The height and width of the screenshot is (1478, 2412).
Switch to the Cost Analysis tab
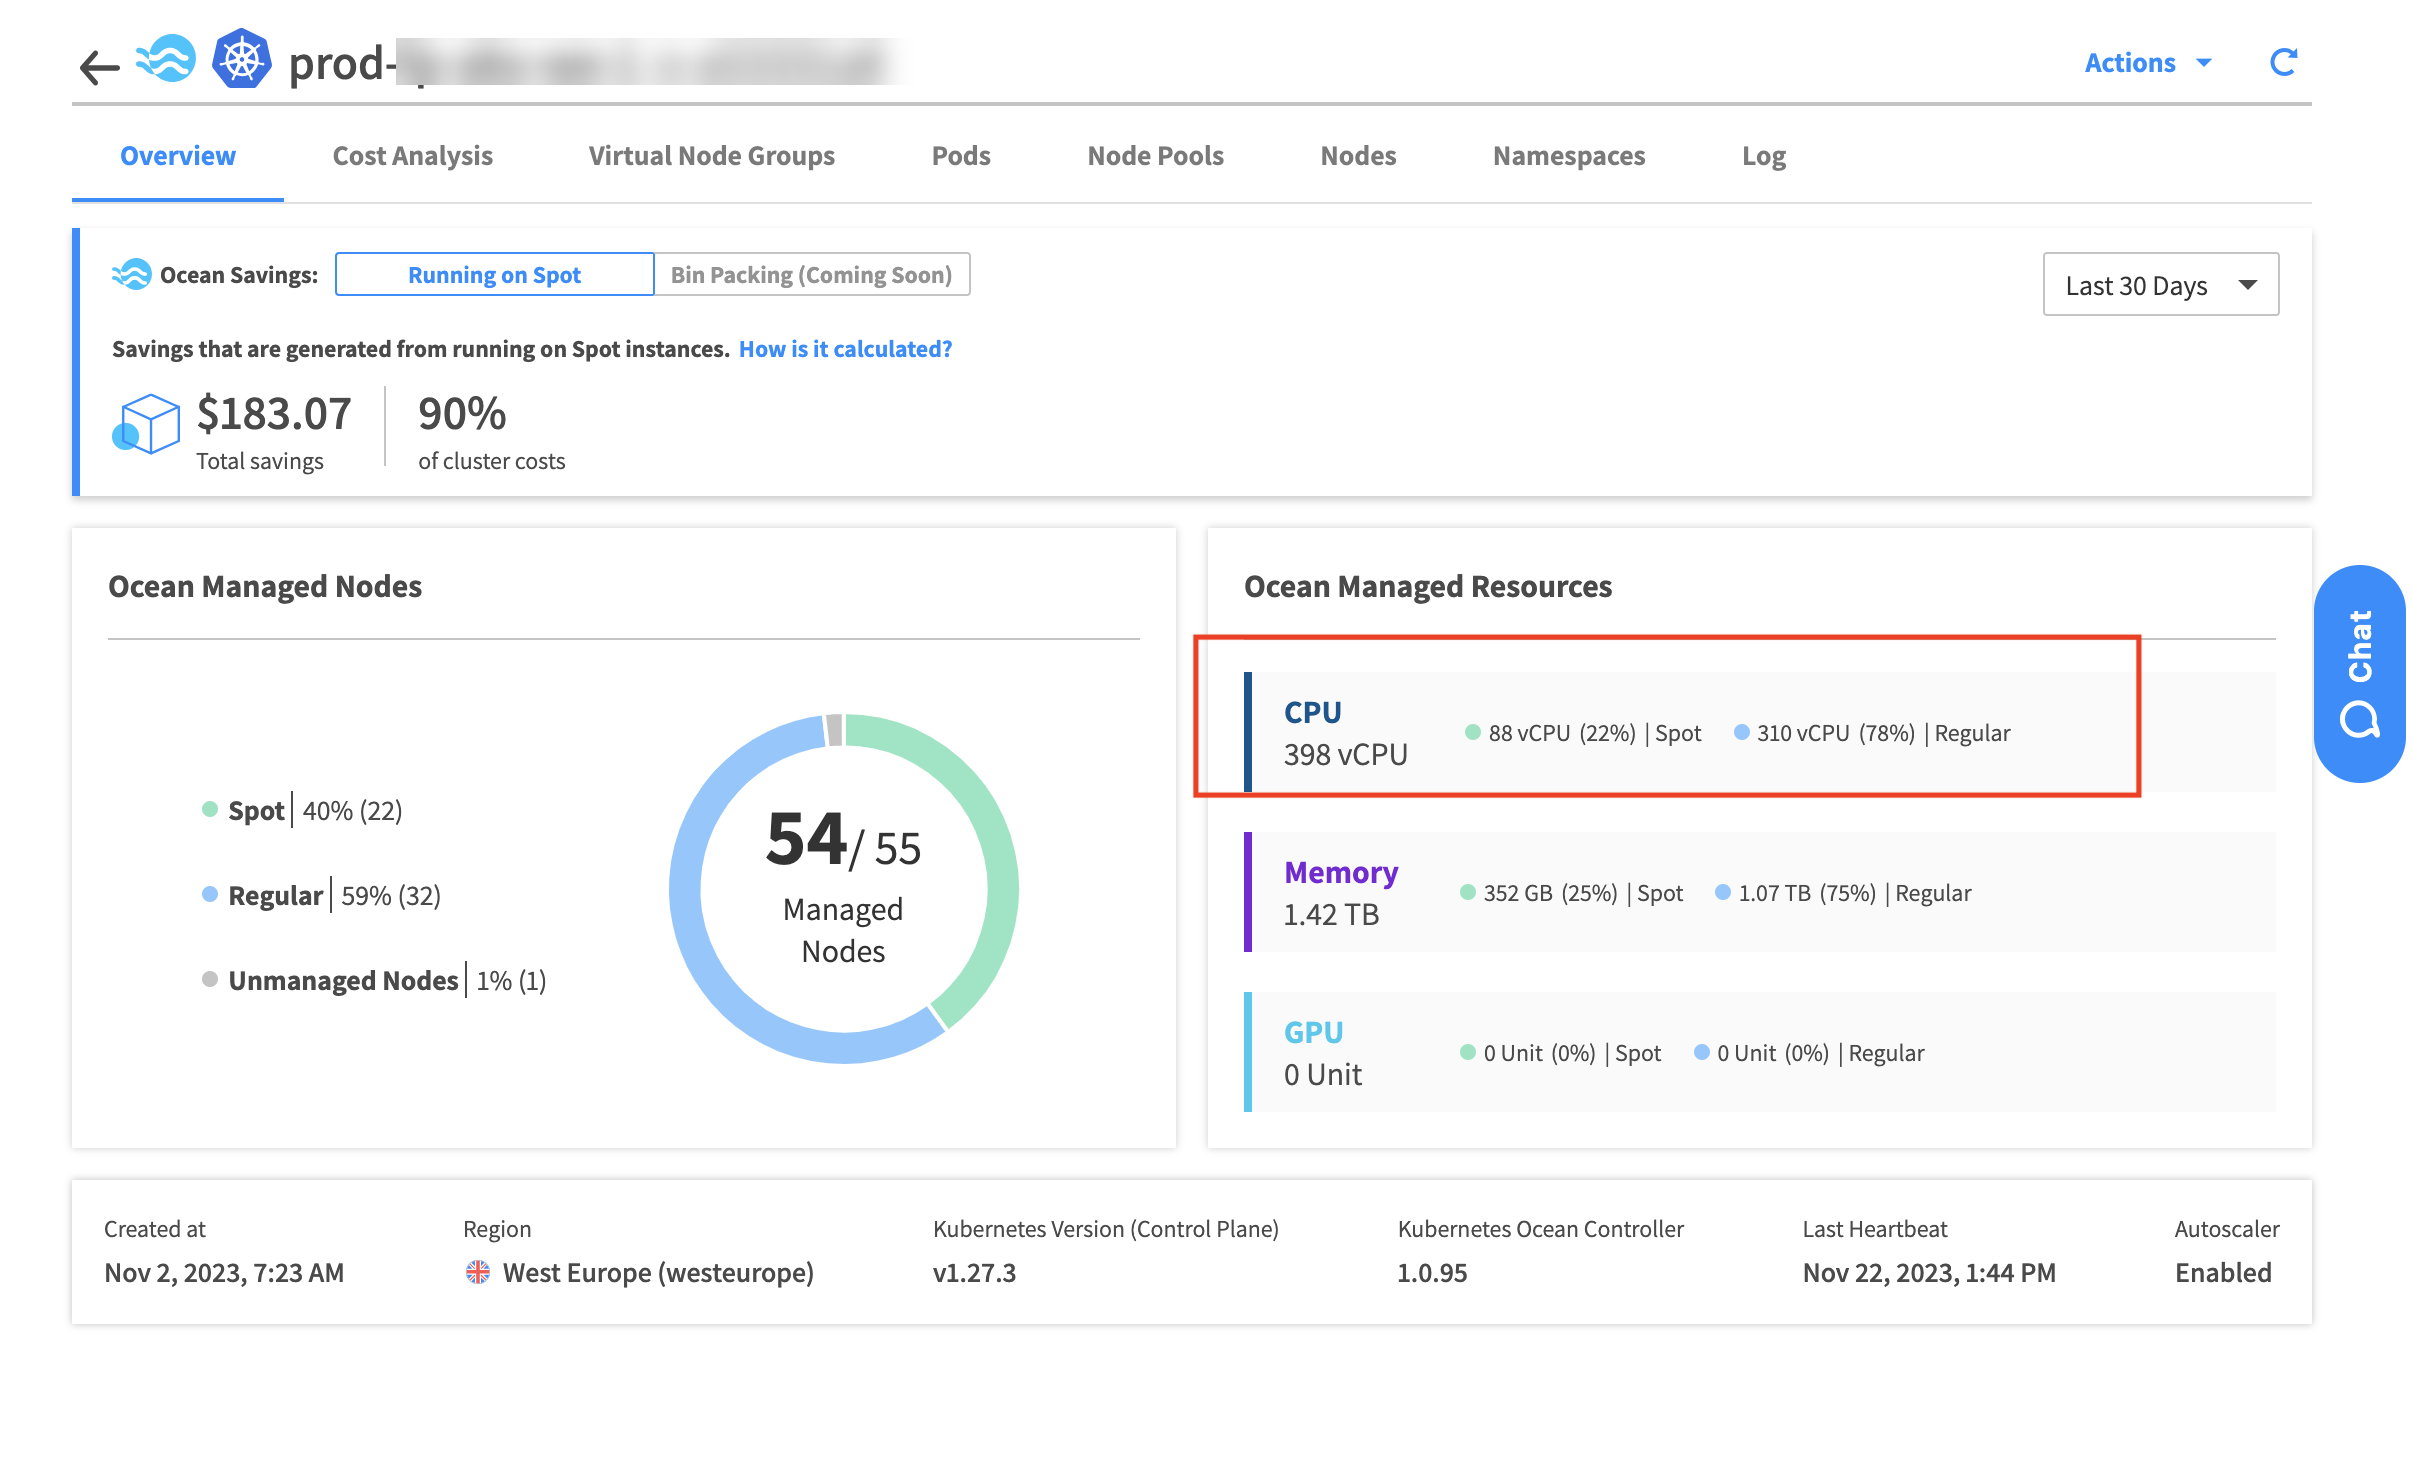(x=412, y=156)
